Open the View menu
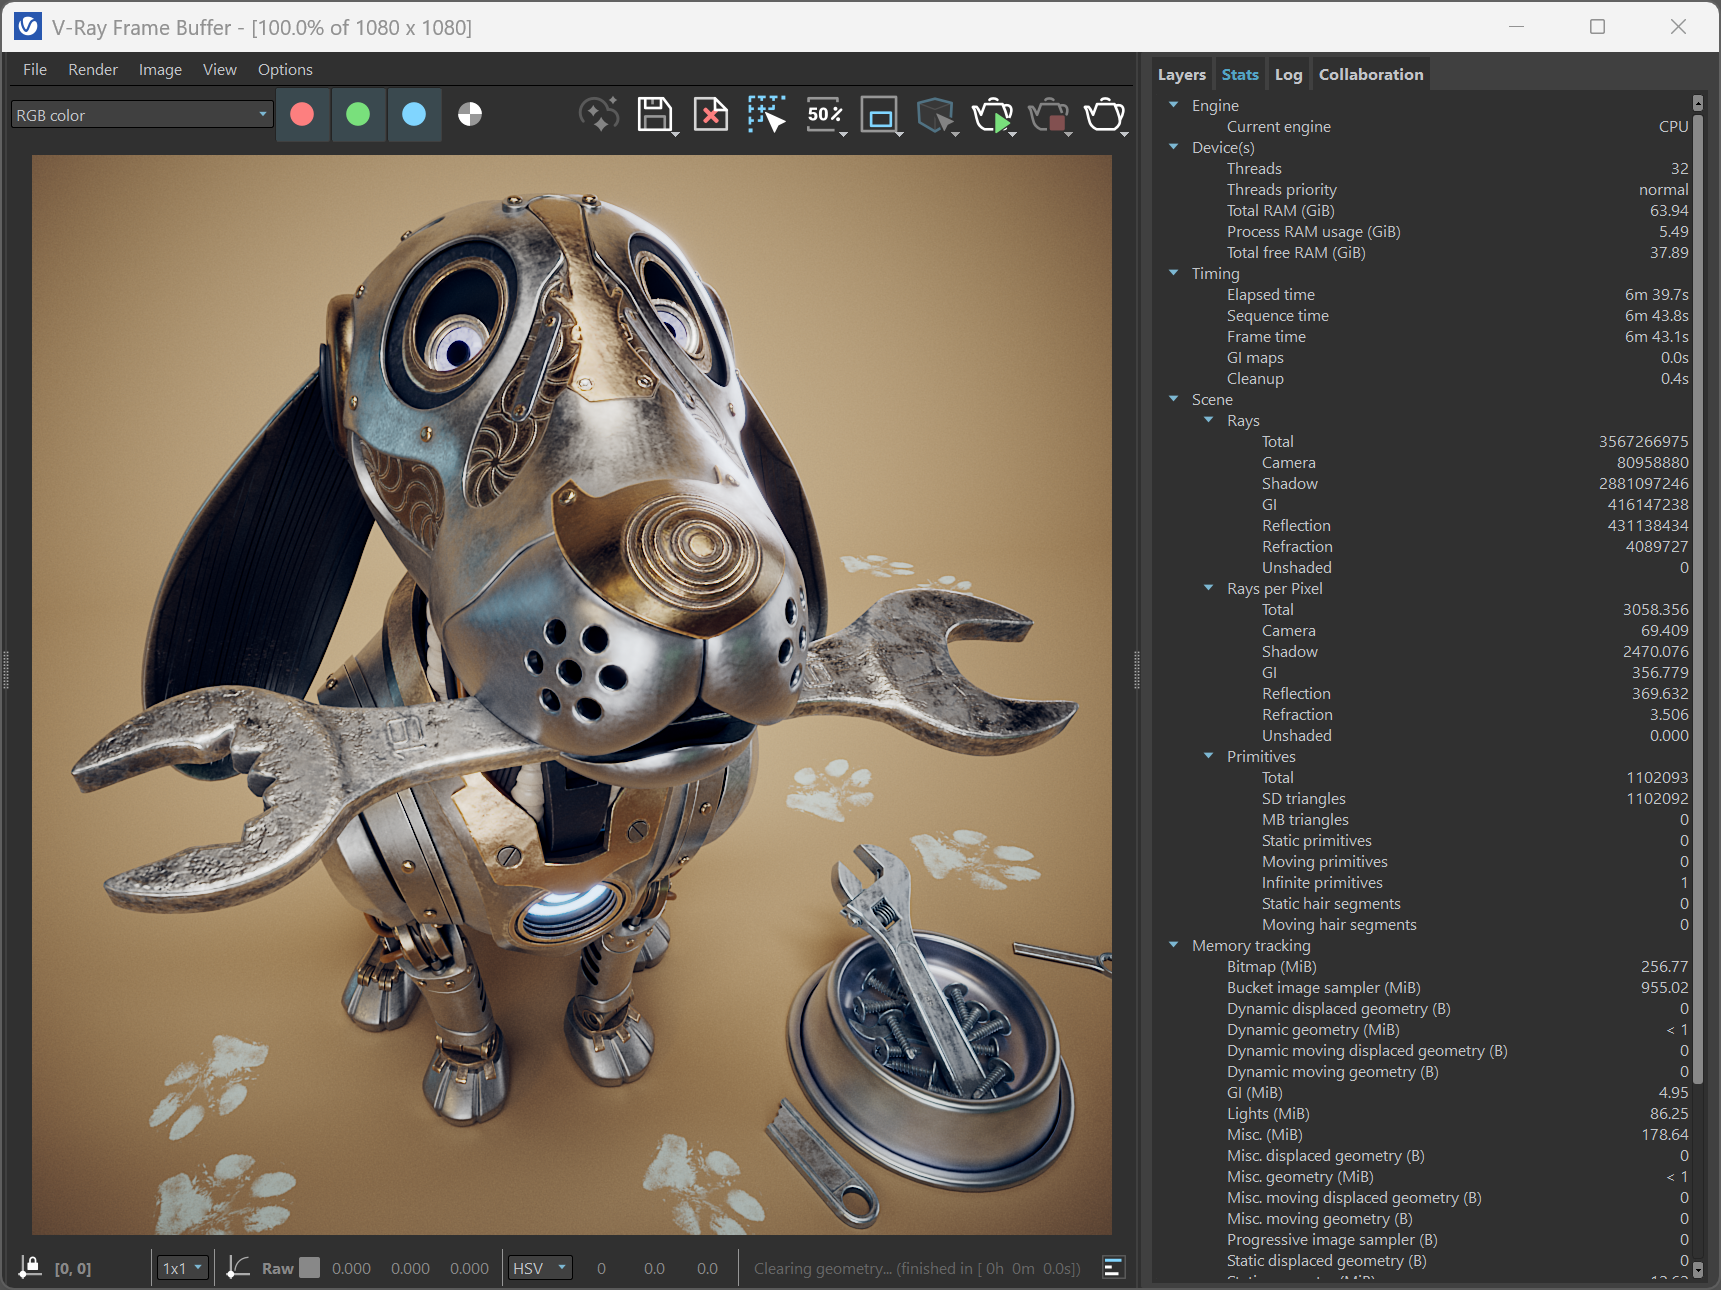This screenshot has height=1290, width=1721. [x=220, y=69]
